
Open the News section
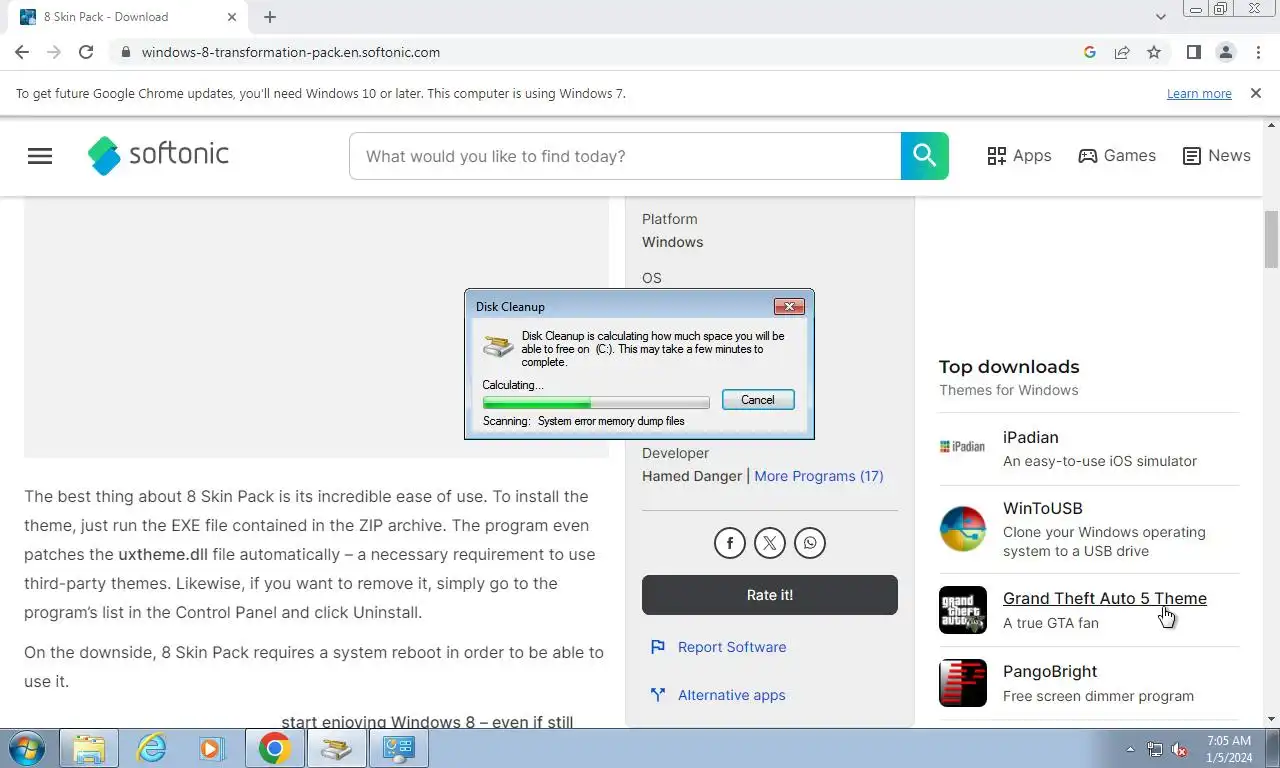[1216, 156]
